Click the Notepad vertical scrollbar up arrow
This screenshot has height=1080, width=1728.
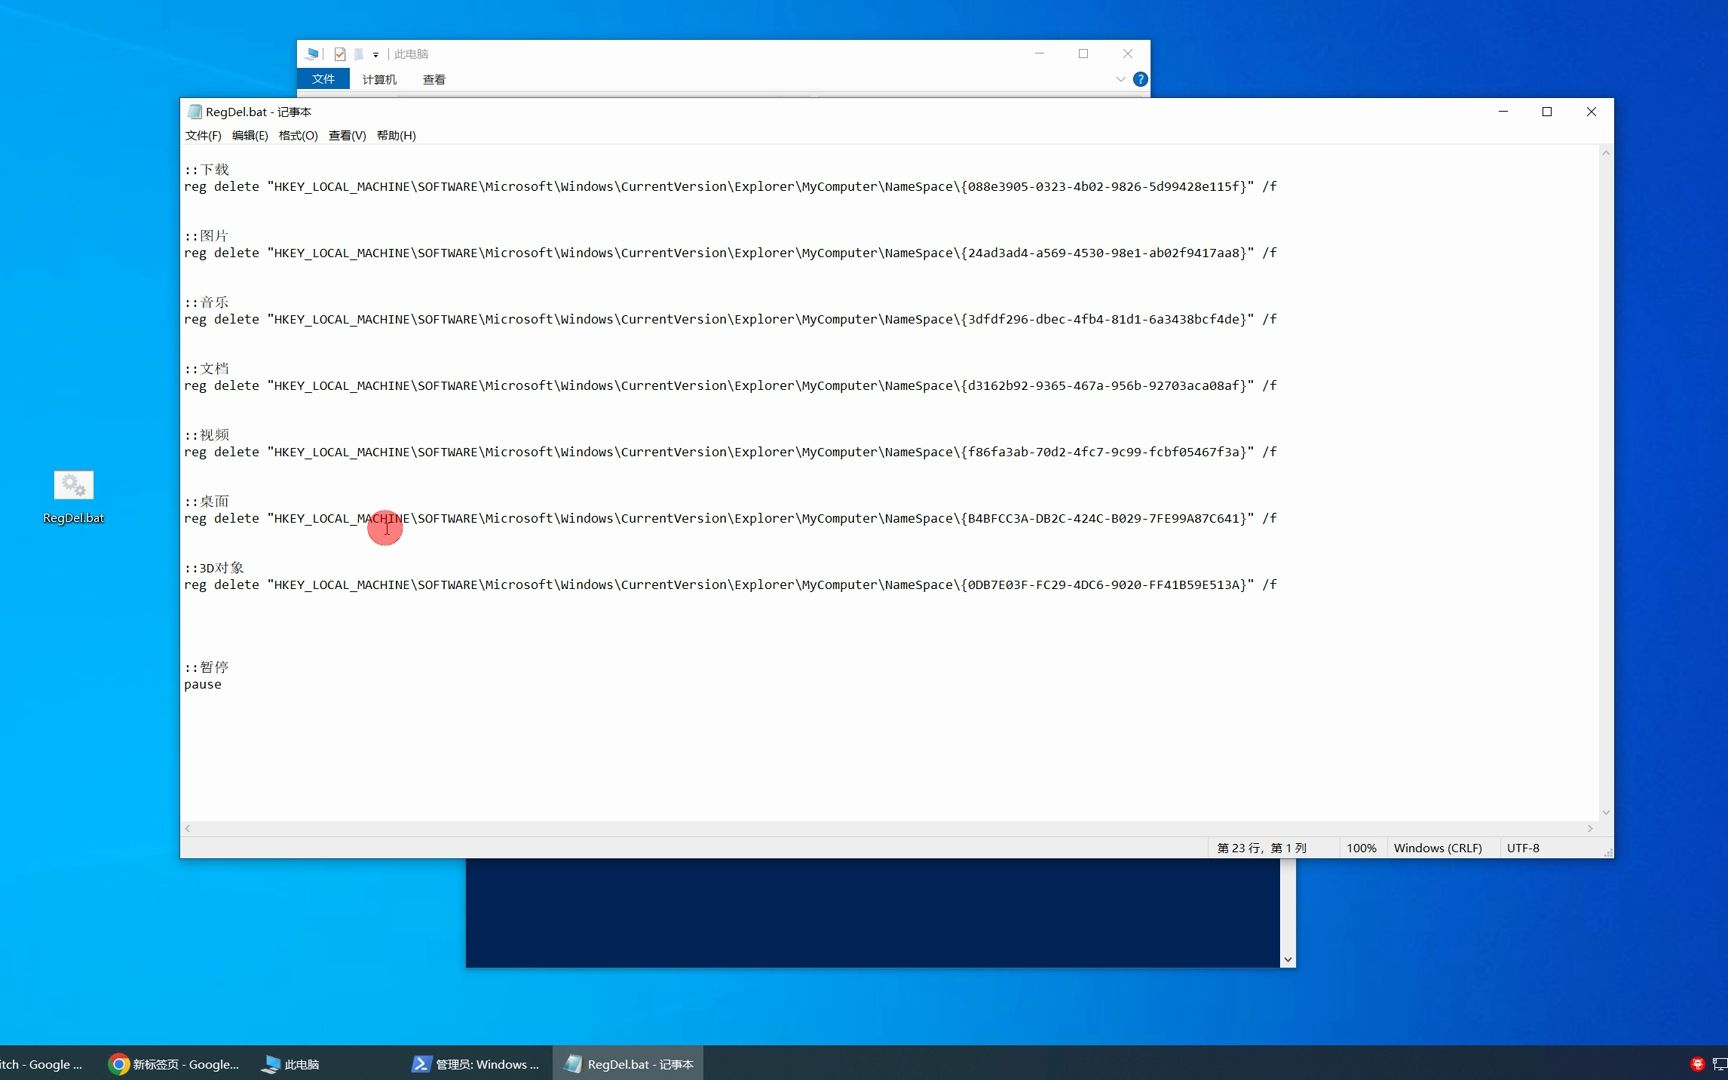tap(1605, 153)
